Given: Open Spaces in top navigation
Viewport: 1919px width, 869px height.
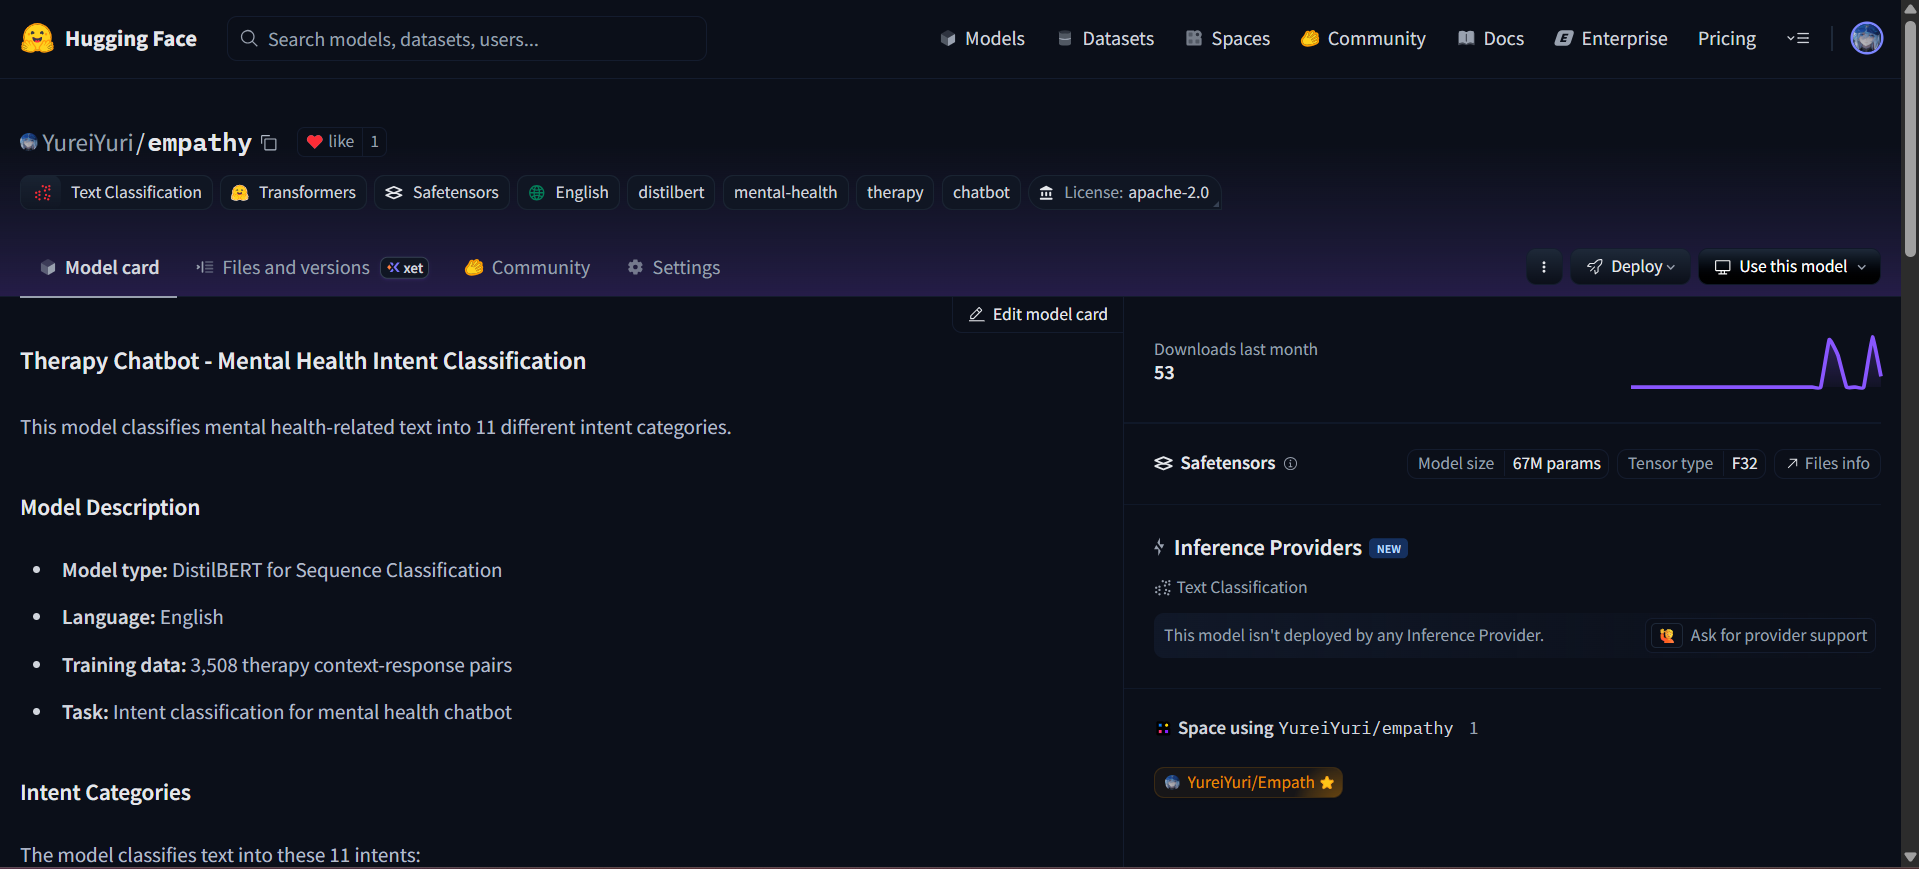Looking at the screenshot, I should (x=1227, y=39).
